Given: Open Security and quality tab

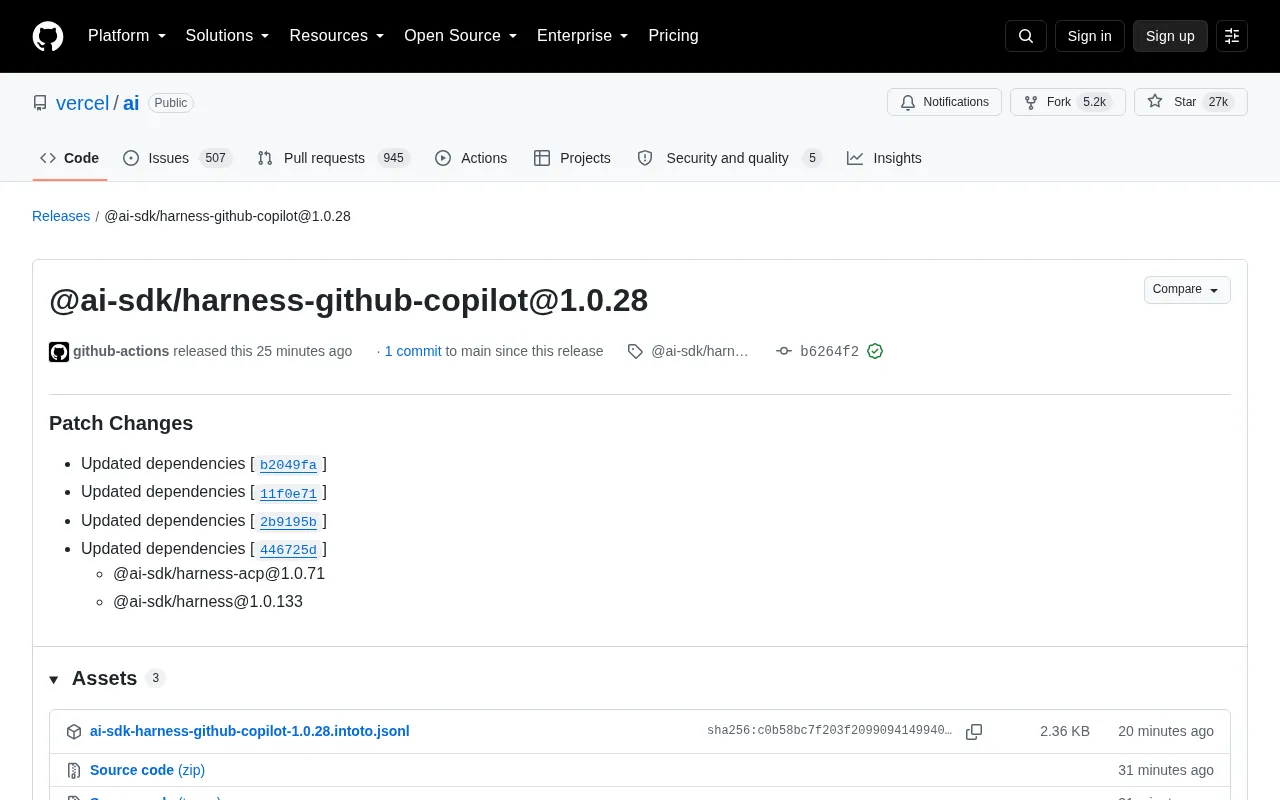Looking at the screenshot, I should pos(730,158).
